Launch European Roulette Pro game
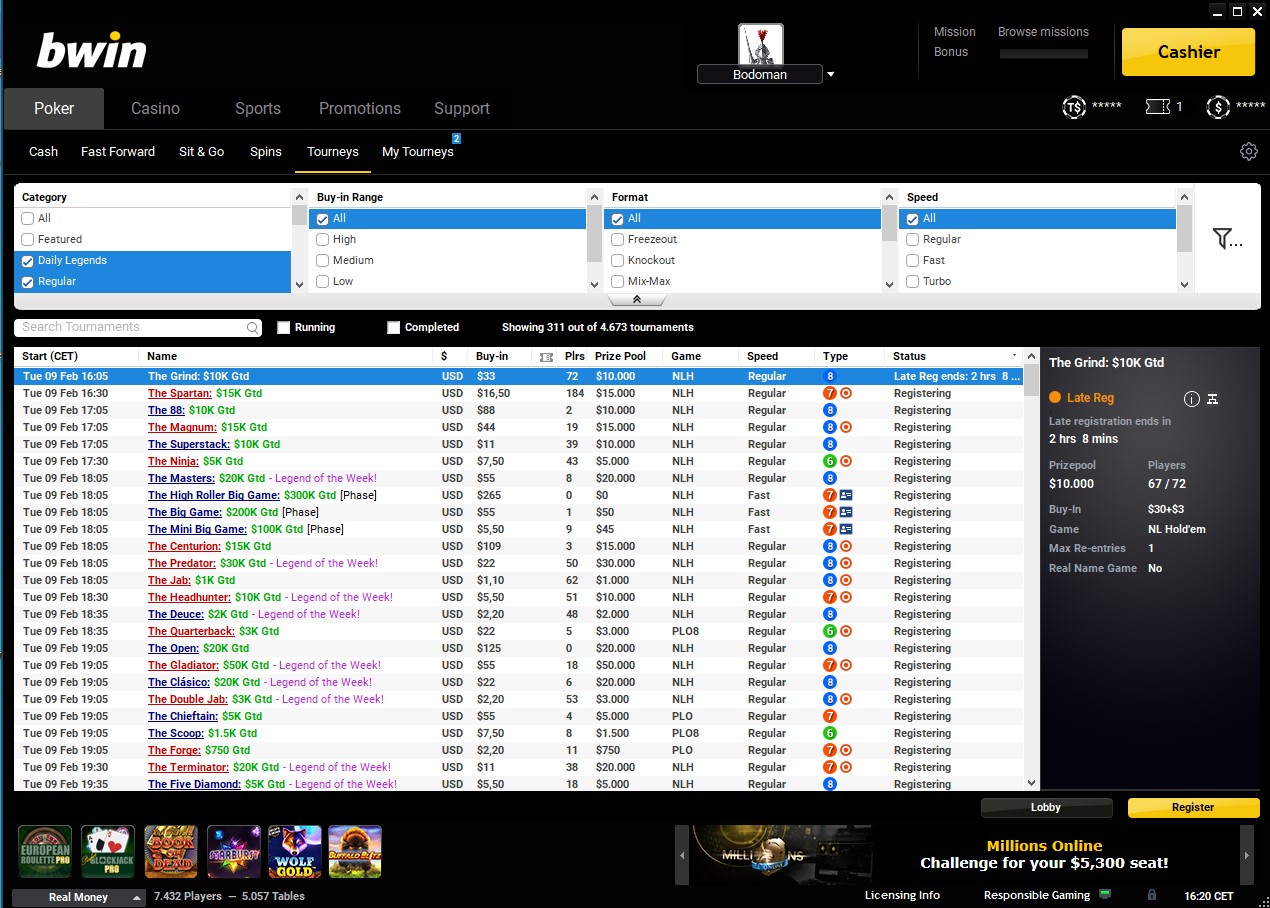Image resolution: width=1270 pixels, height=908 pixels. (45, 851)
